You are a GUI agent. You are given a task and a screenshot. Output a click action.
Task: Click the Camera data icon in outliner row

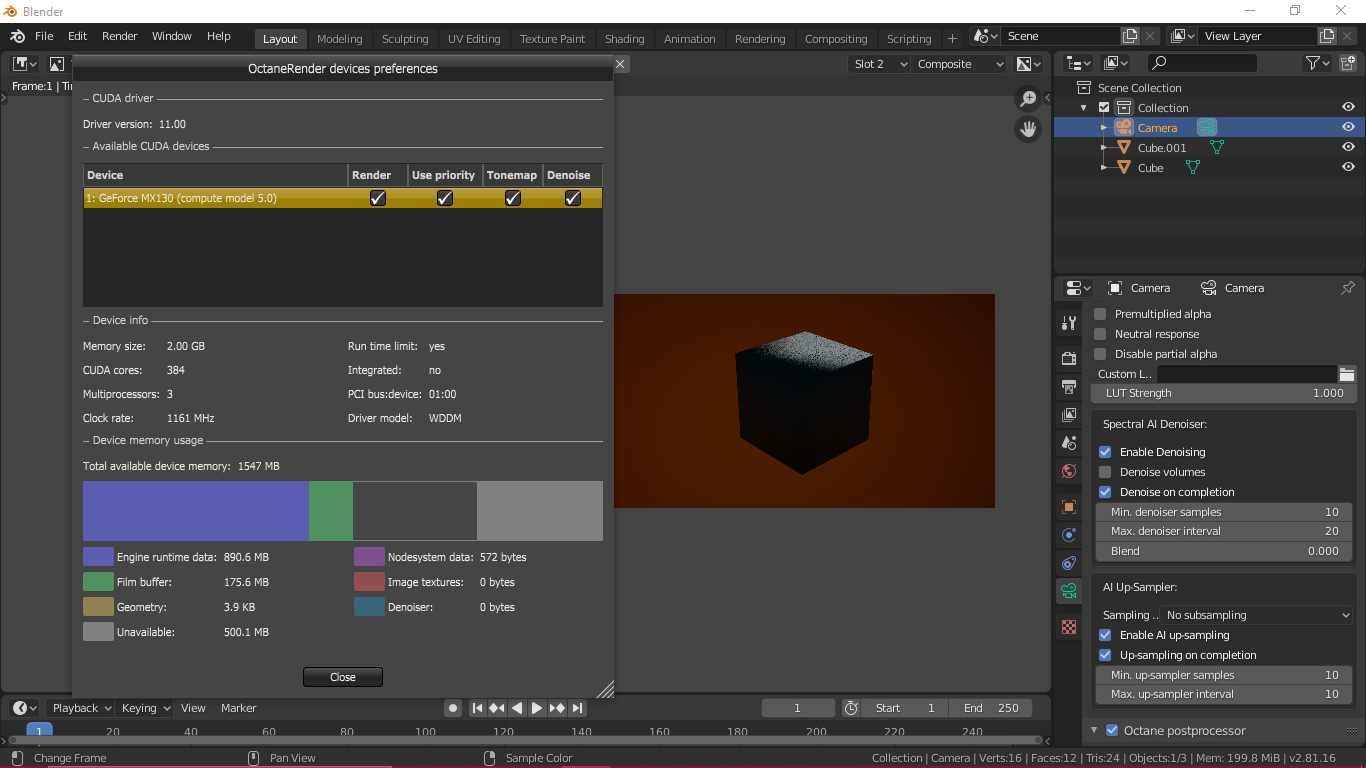1207,128
